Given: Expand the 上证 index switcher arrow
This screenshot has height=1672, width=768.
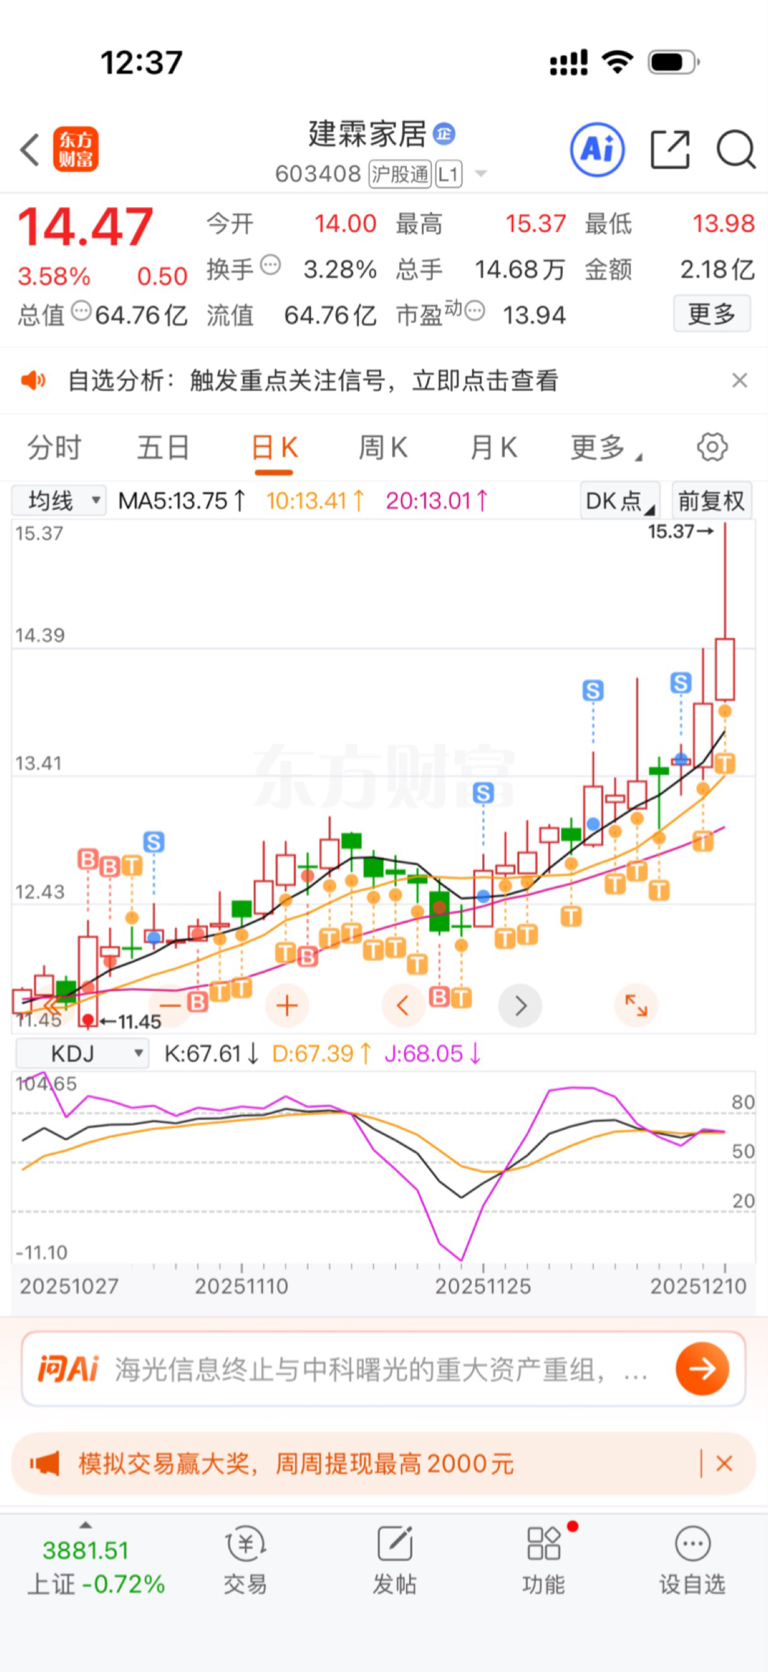Looking at the screenshot, I should 86,1525.
